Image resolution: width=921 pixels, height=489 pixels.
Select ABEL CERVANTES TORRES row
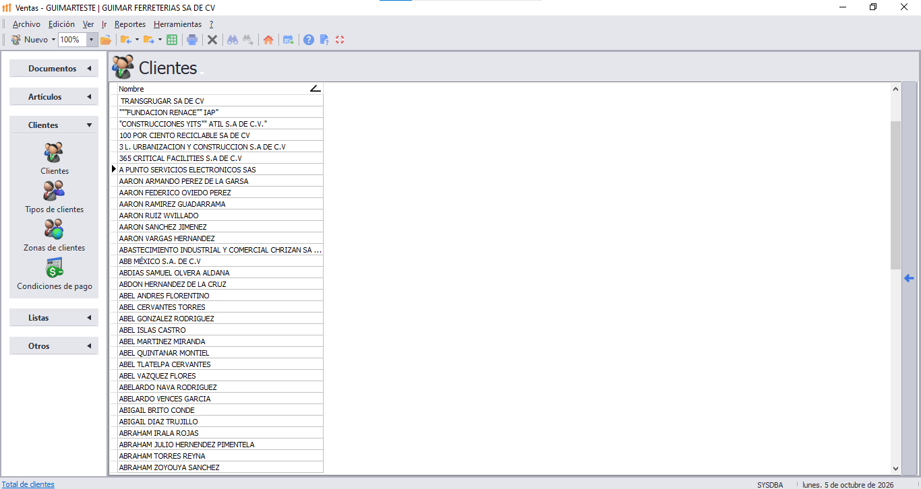220,307
